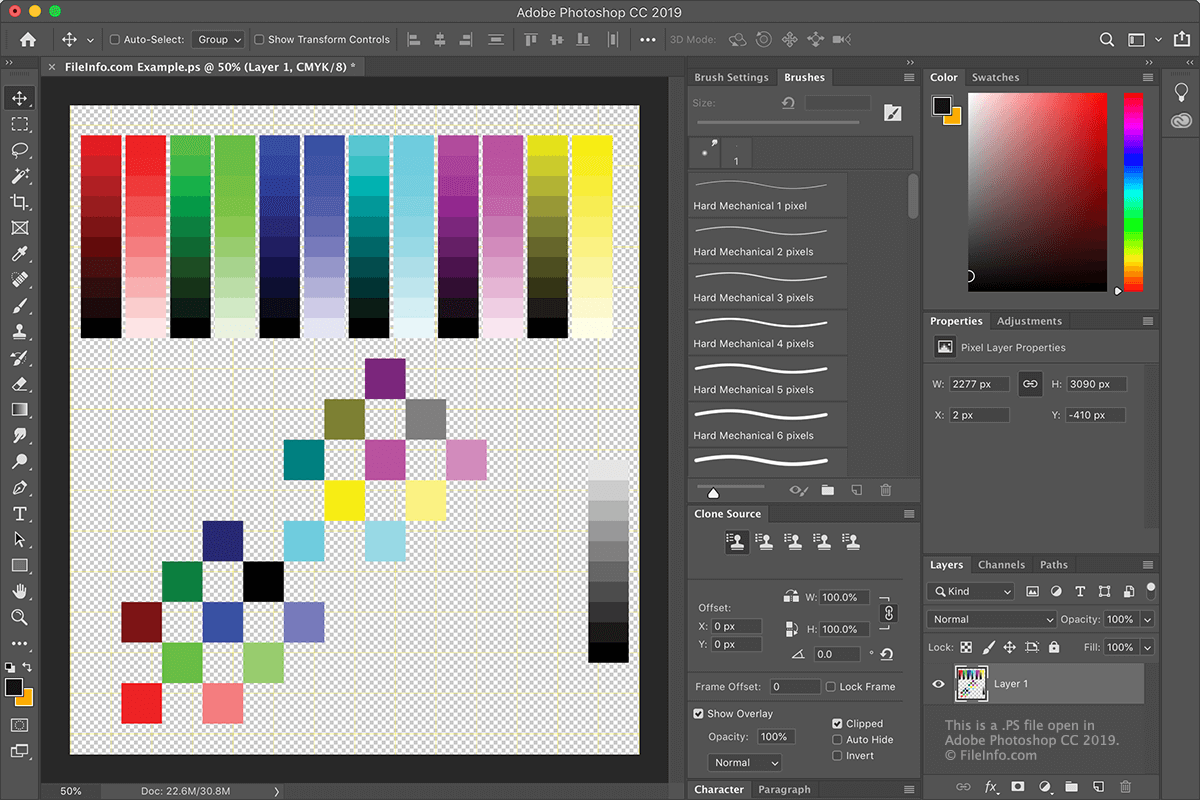Uncheck the Show Overlay checkbox
1200x800 pixels.
click(699, 714)
